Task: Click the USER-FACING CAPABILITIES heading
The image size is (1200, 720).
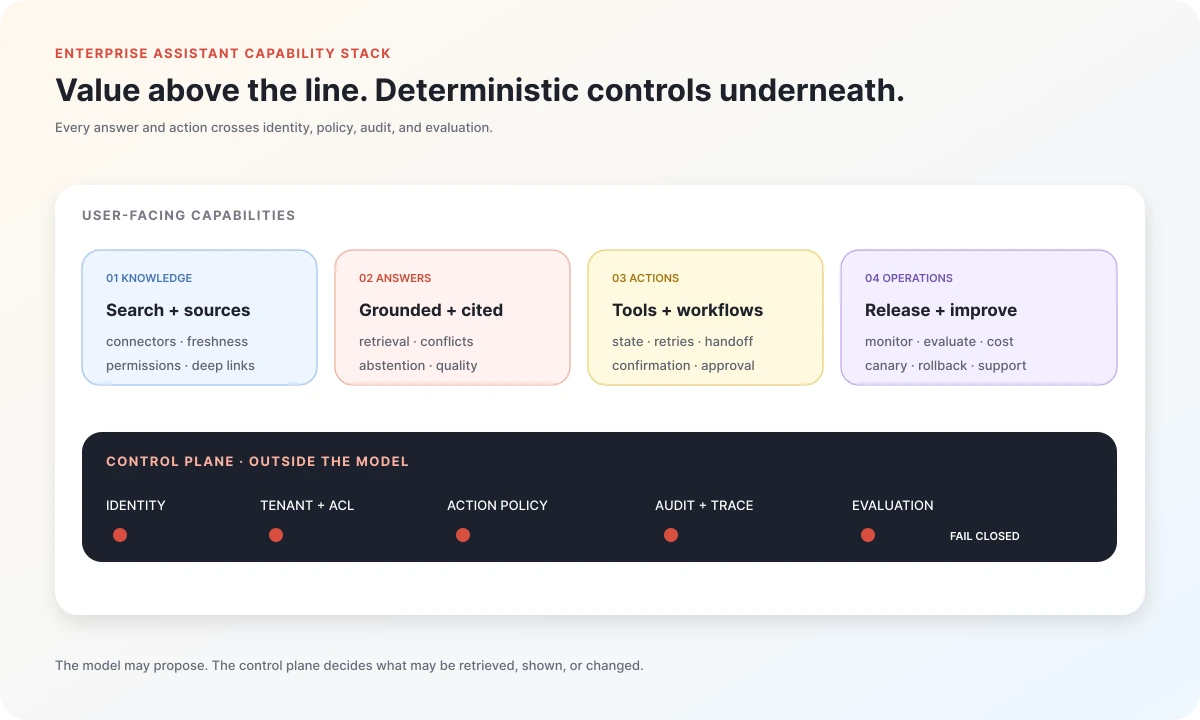Action: click(x=189, y=215)
